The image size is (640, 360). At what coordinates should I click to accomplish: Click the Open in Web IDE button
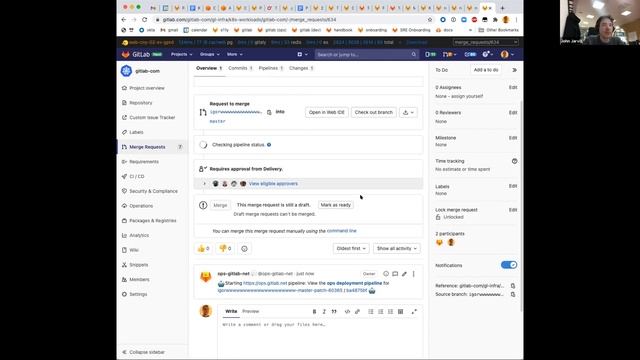click(327, 112)
